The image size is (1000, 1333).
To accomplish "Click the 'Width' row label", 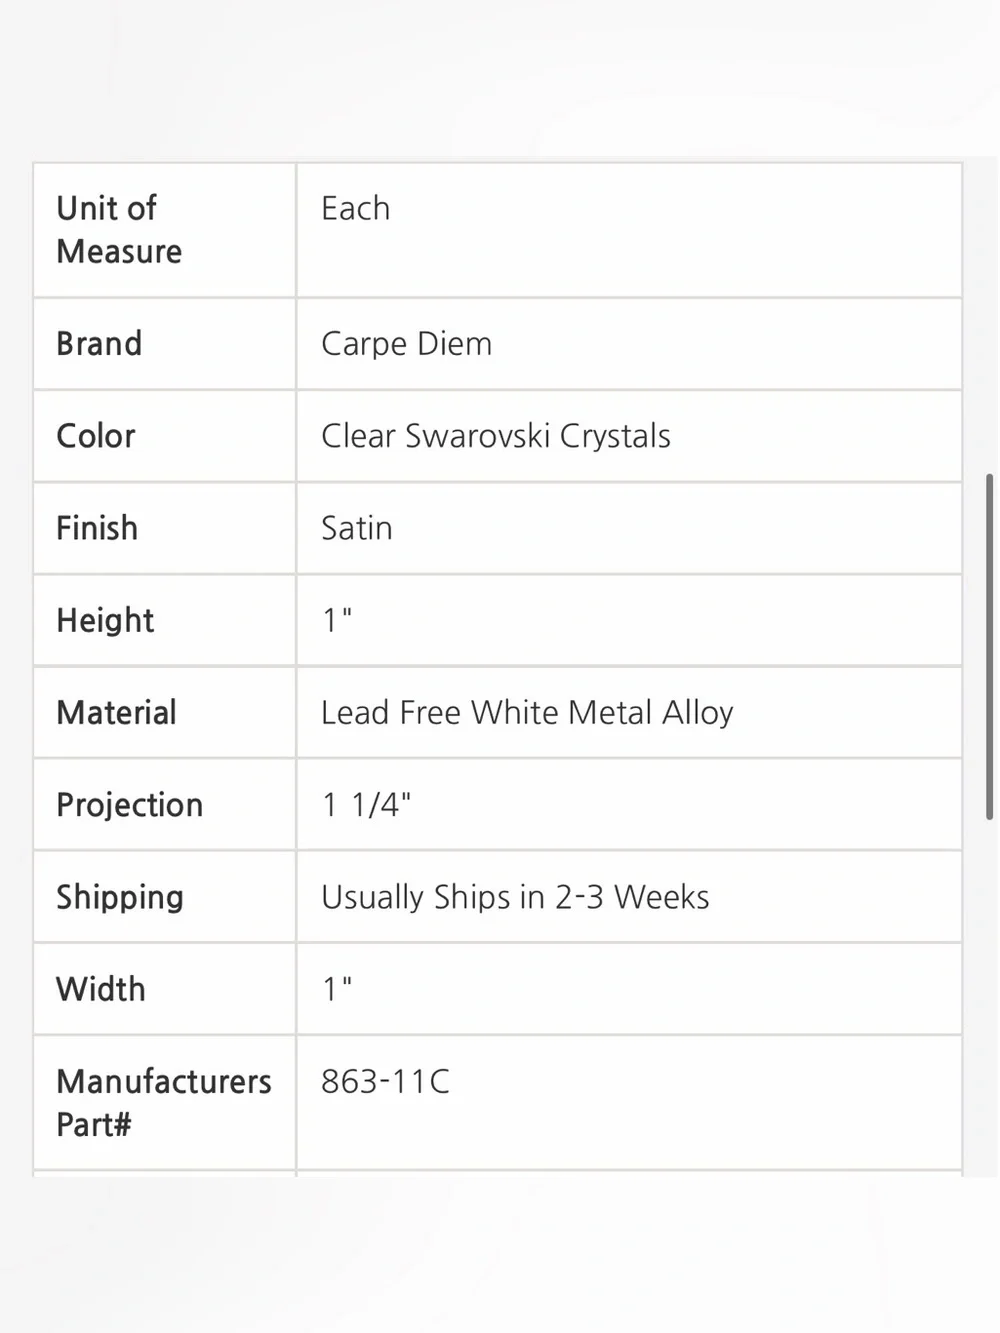I will point(101,990).
